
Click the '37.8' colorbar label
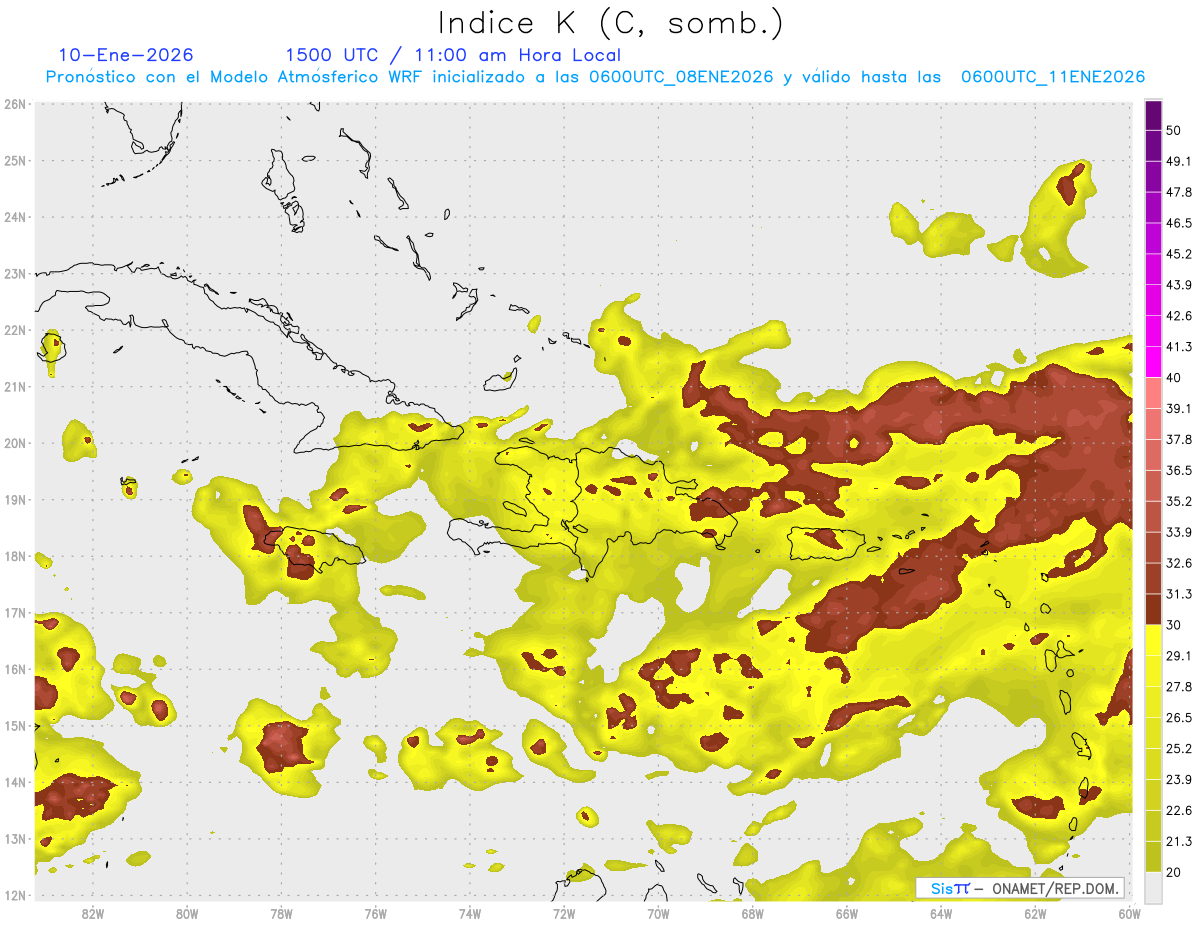tap(1179, 439)
